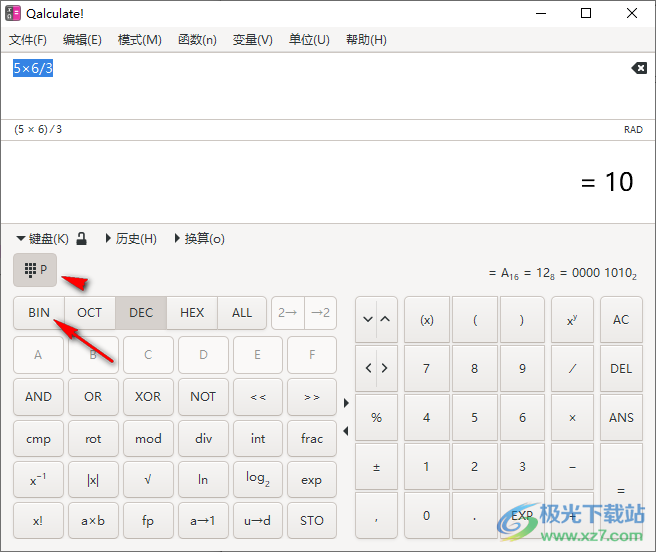
Task: Click the a×b factorize button
Action: pos(93,521)
